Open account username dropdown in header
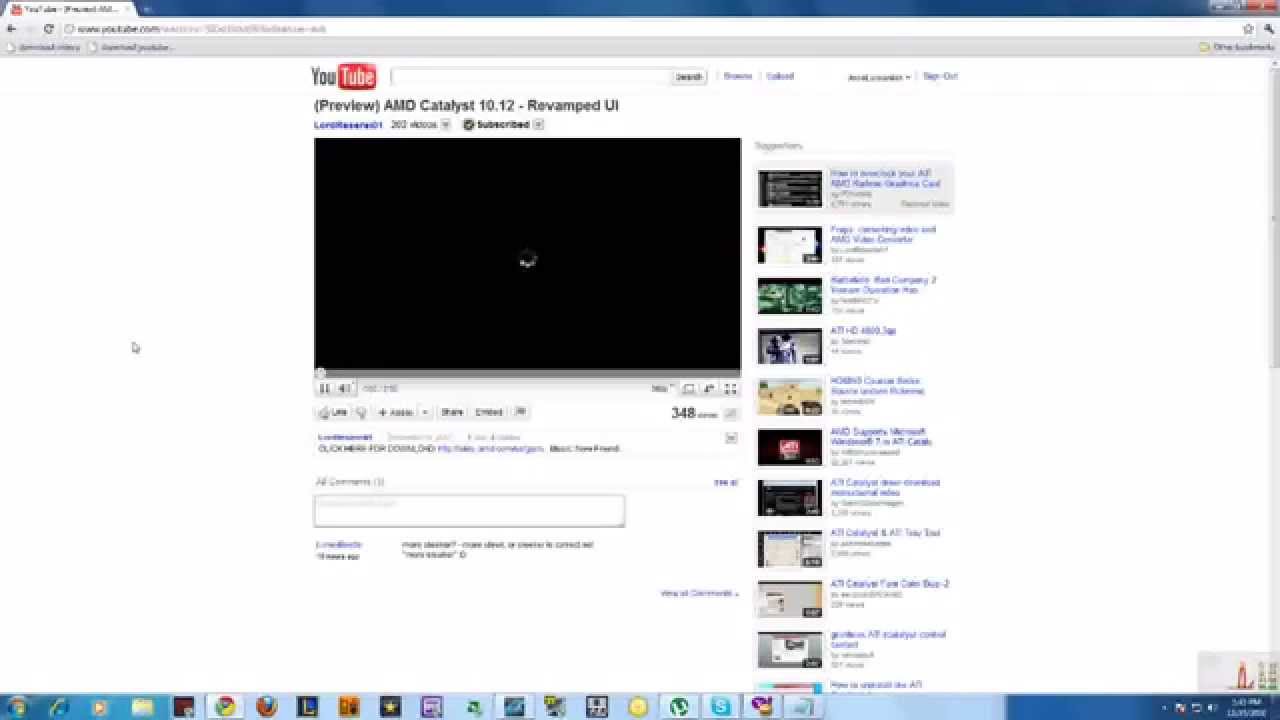Screen dimensions: 1280x720 point(879,77)
